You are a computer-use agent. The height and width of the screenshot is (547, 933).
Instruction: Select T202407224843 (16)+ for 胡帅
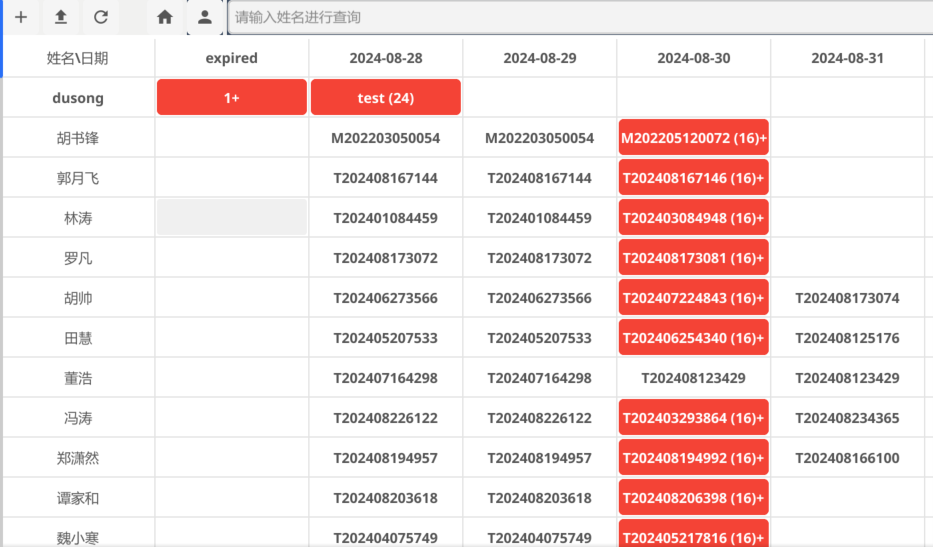(x=693, y=298)
